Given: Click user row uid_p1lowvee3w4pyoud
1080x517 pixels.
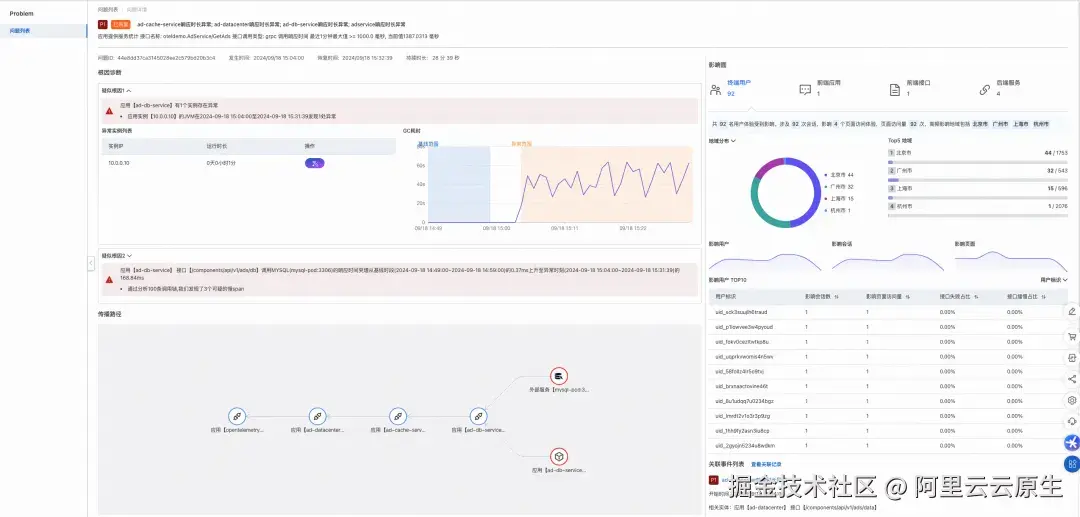Looking at the screenshot, I should 888,327.
